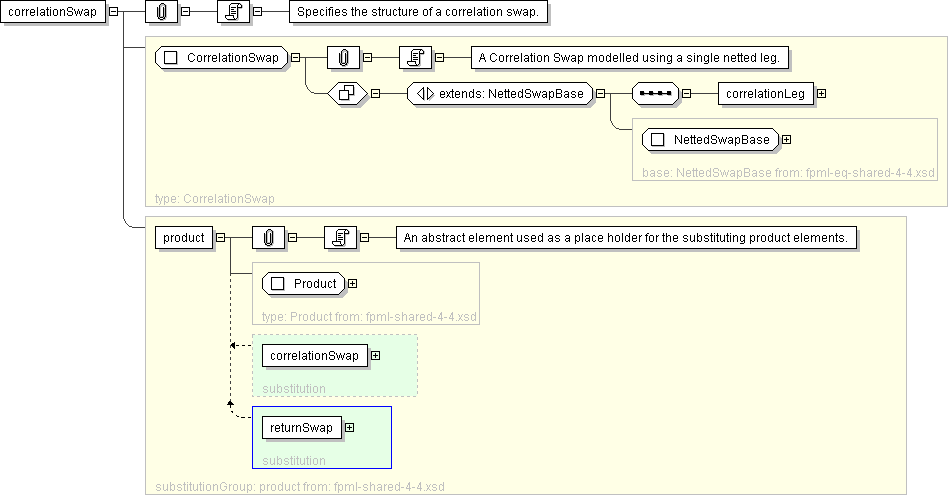The height and width of the screenshot is (496, 949).
Task: Click 'A Correlation Swap modelled using a single netted leg.'
Action: click(x=629, y=57)
